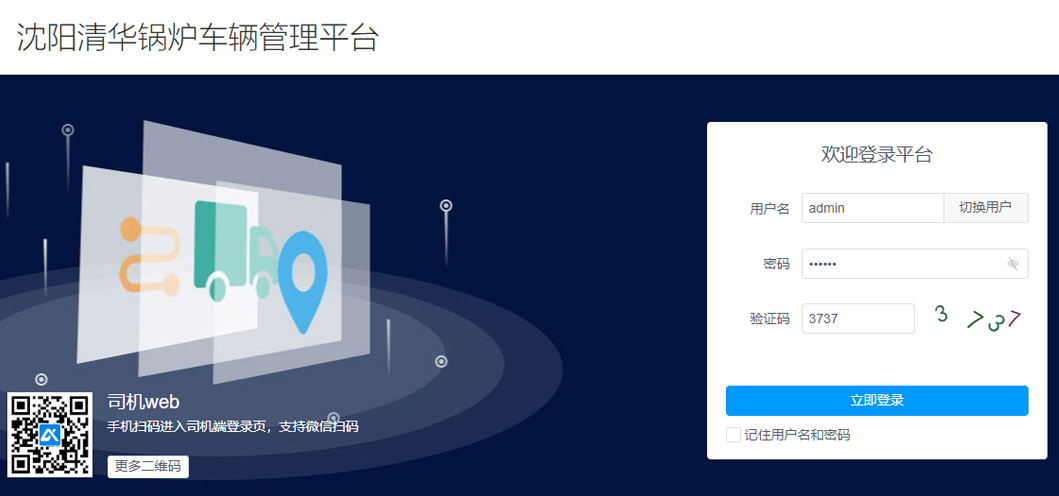Viewport: 1059px width, 496px height.
Task: Click the 切换用户 button
Action: [985, 208]
